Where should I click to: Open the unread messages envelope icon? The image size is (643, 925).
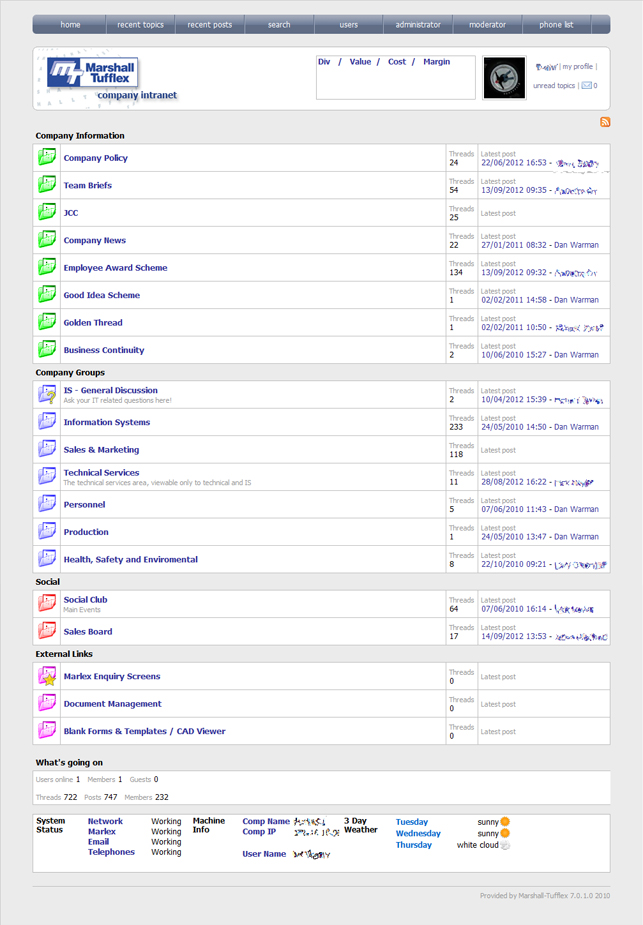point(586,86)
